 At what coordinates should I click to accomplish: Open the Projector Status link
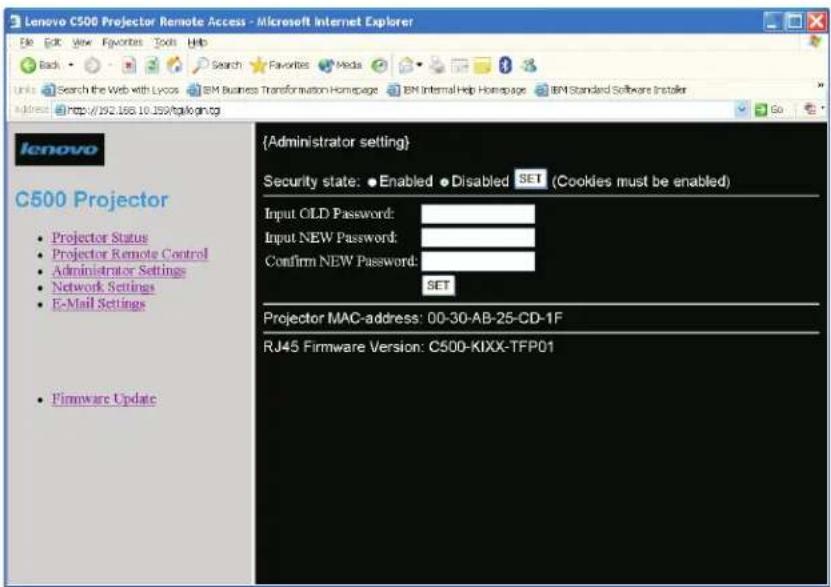[x=100, y=237]
